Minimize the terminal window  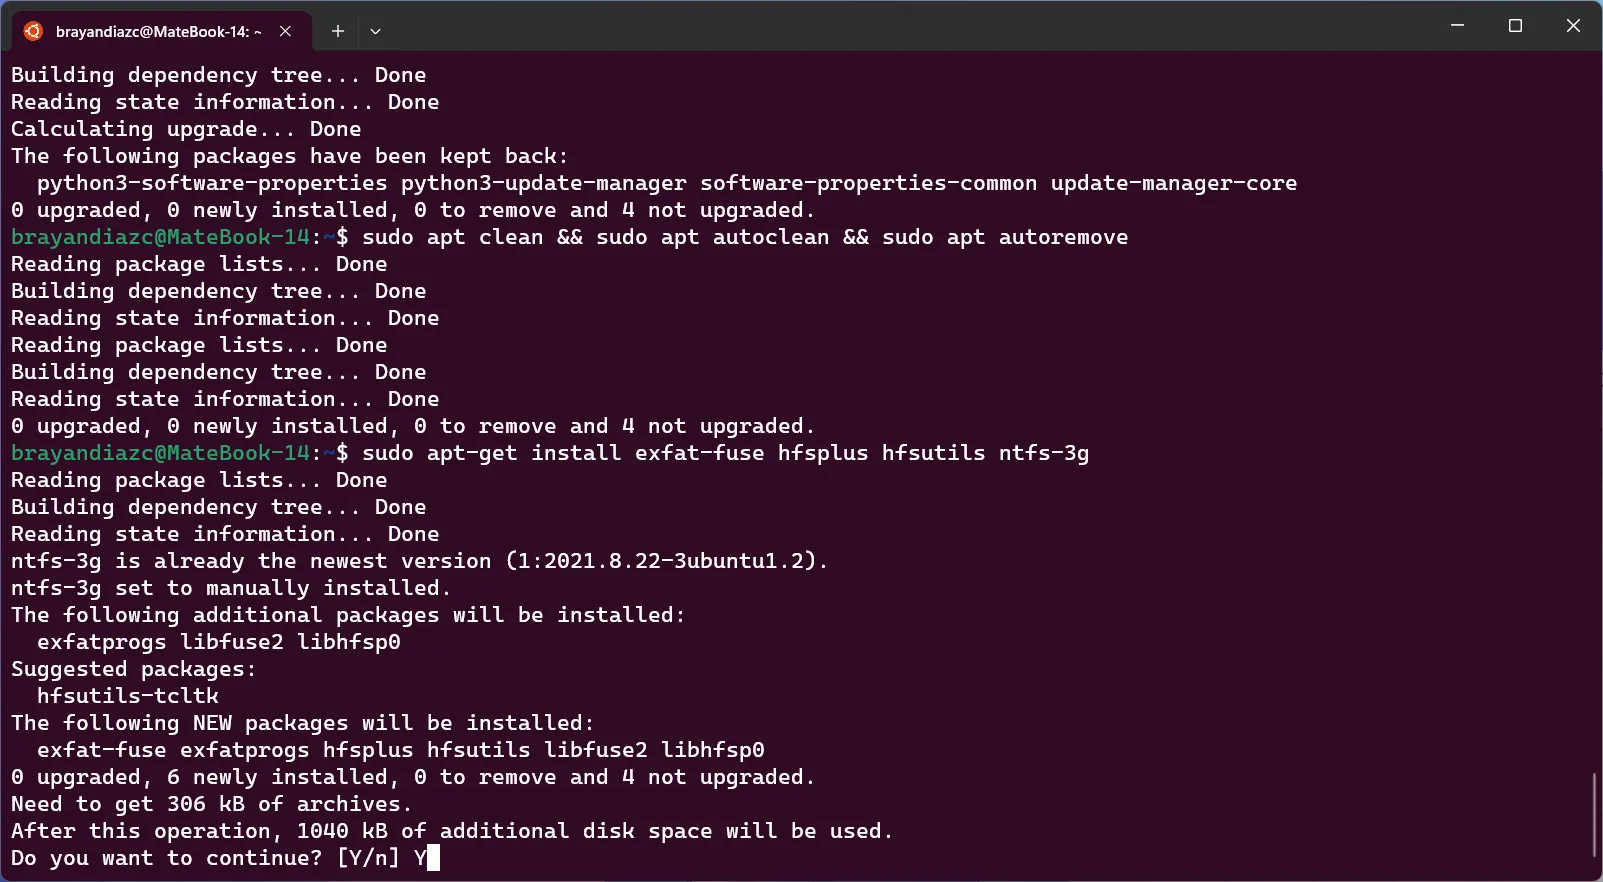click(x=1457, y=25)
